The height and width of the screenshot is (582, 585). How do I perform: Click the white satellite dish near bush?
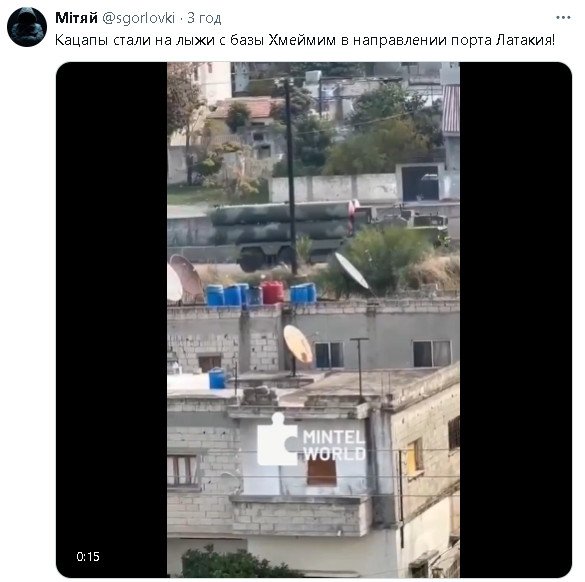(351, 271)
